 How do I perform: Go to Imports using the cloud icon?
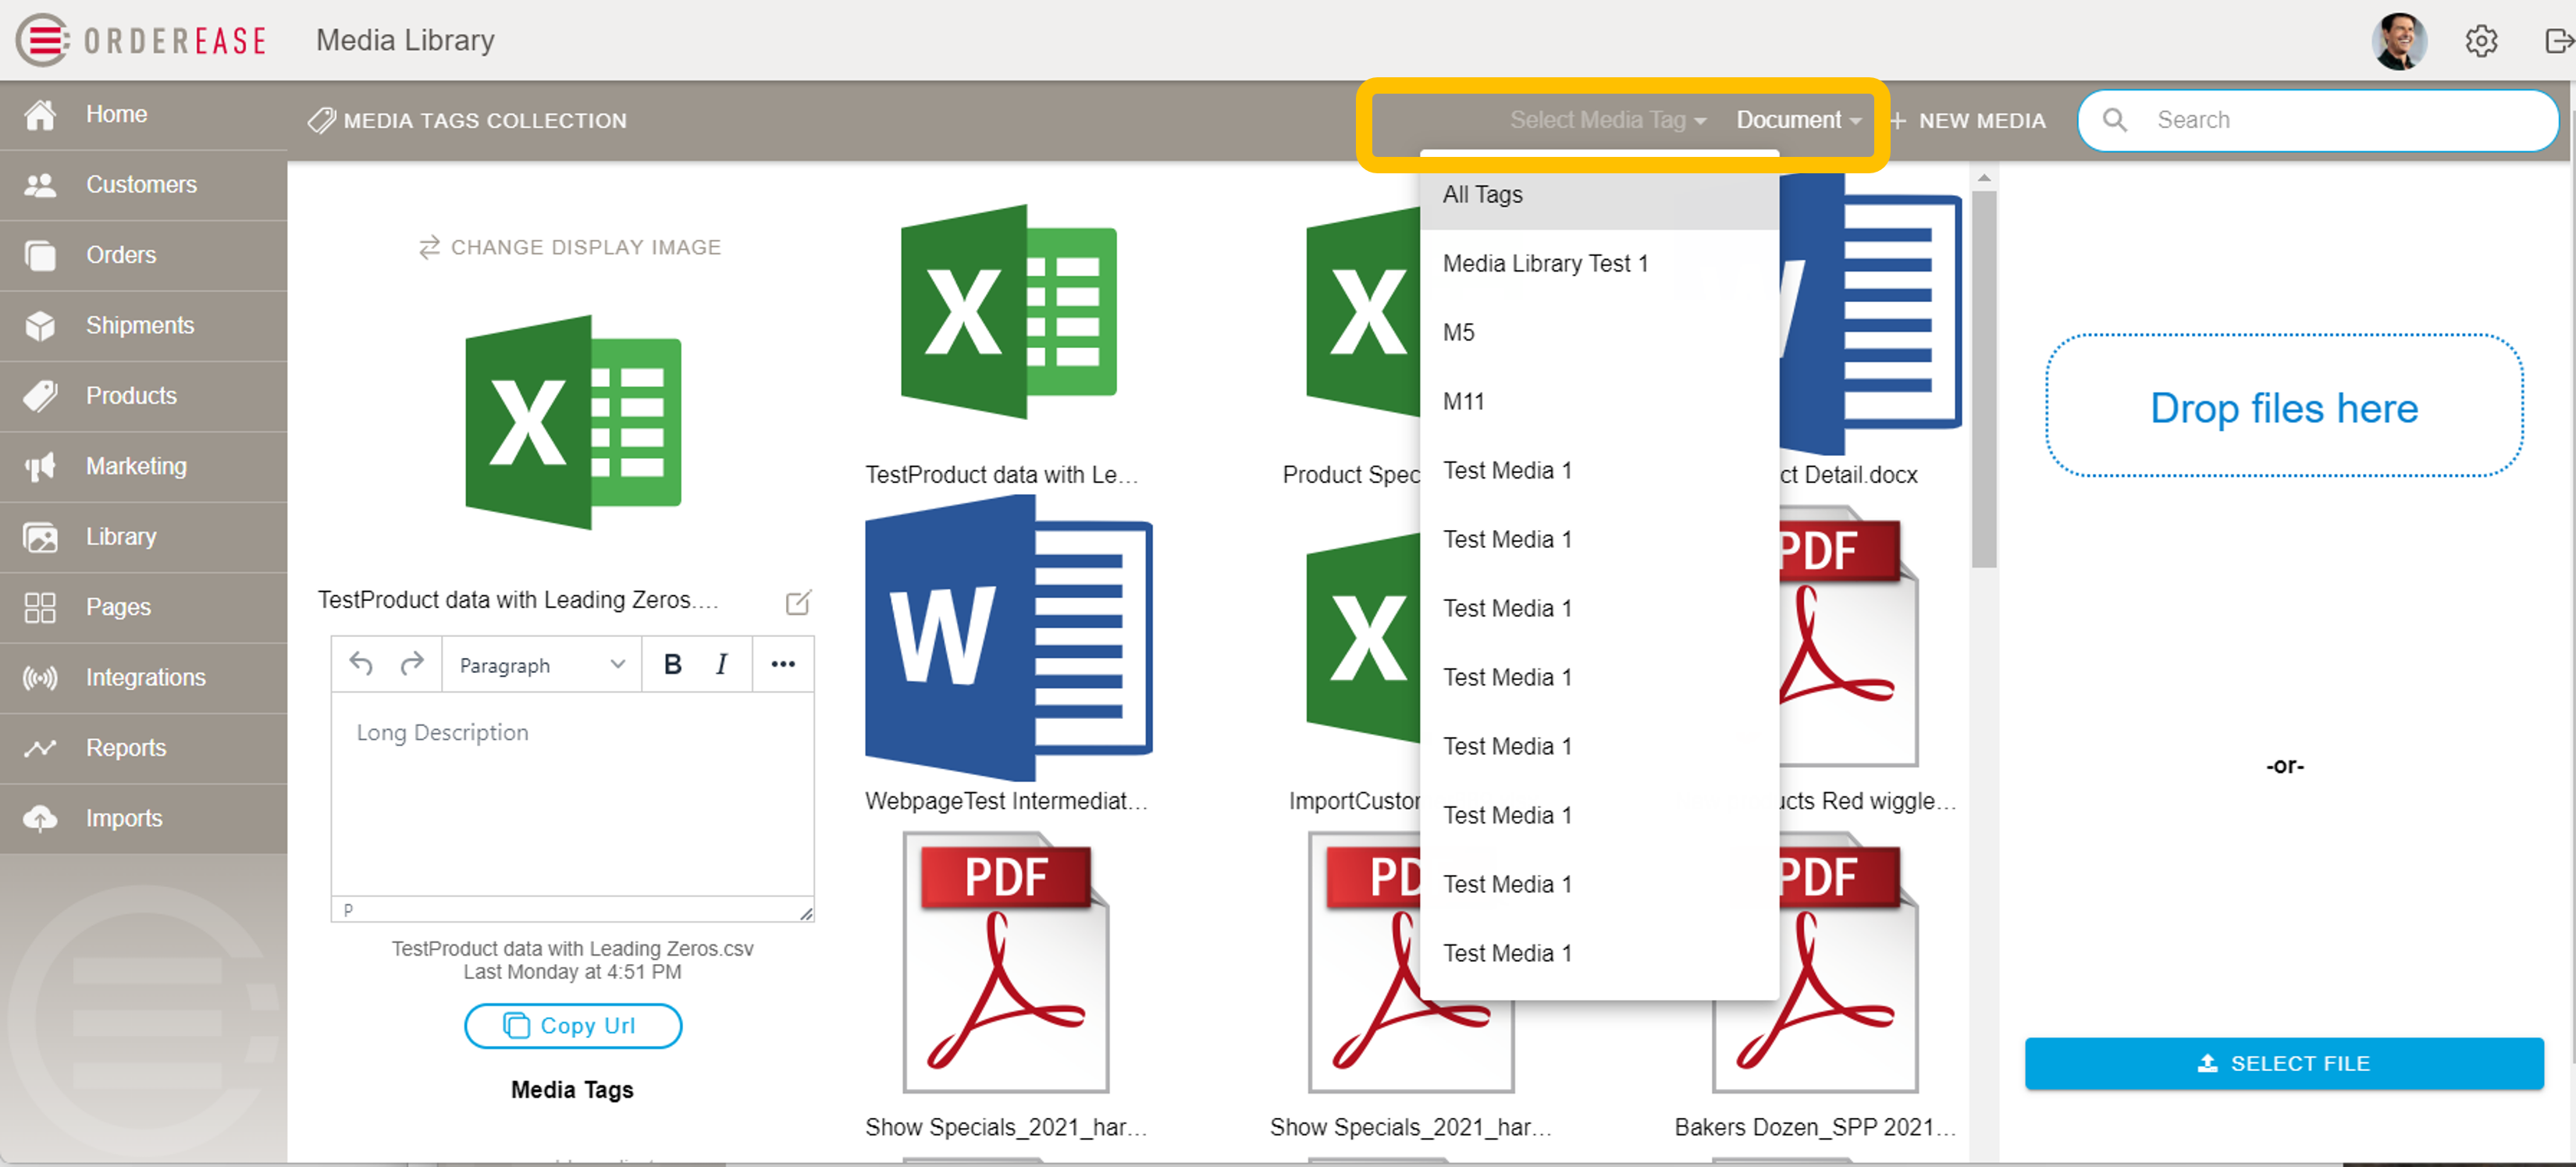[x=123, y=818]
